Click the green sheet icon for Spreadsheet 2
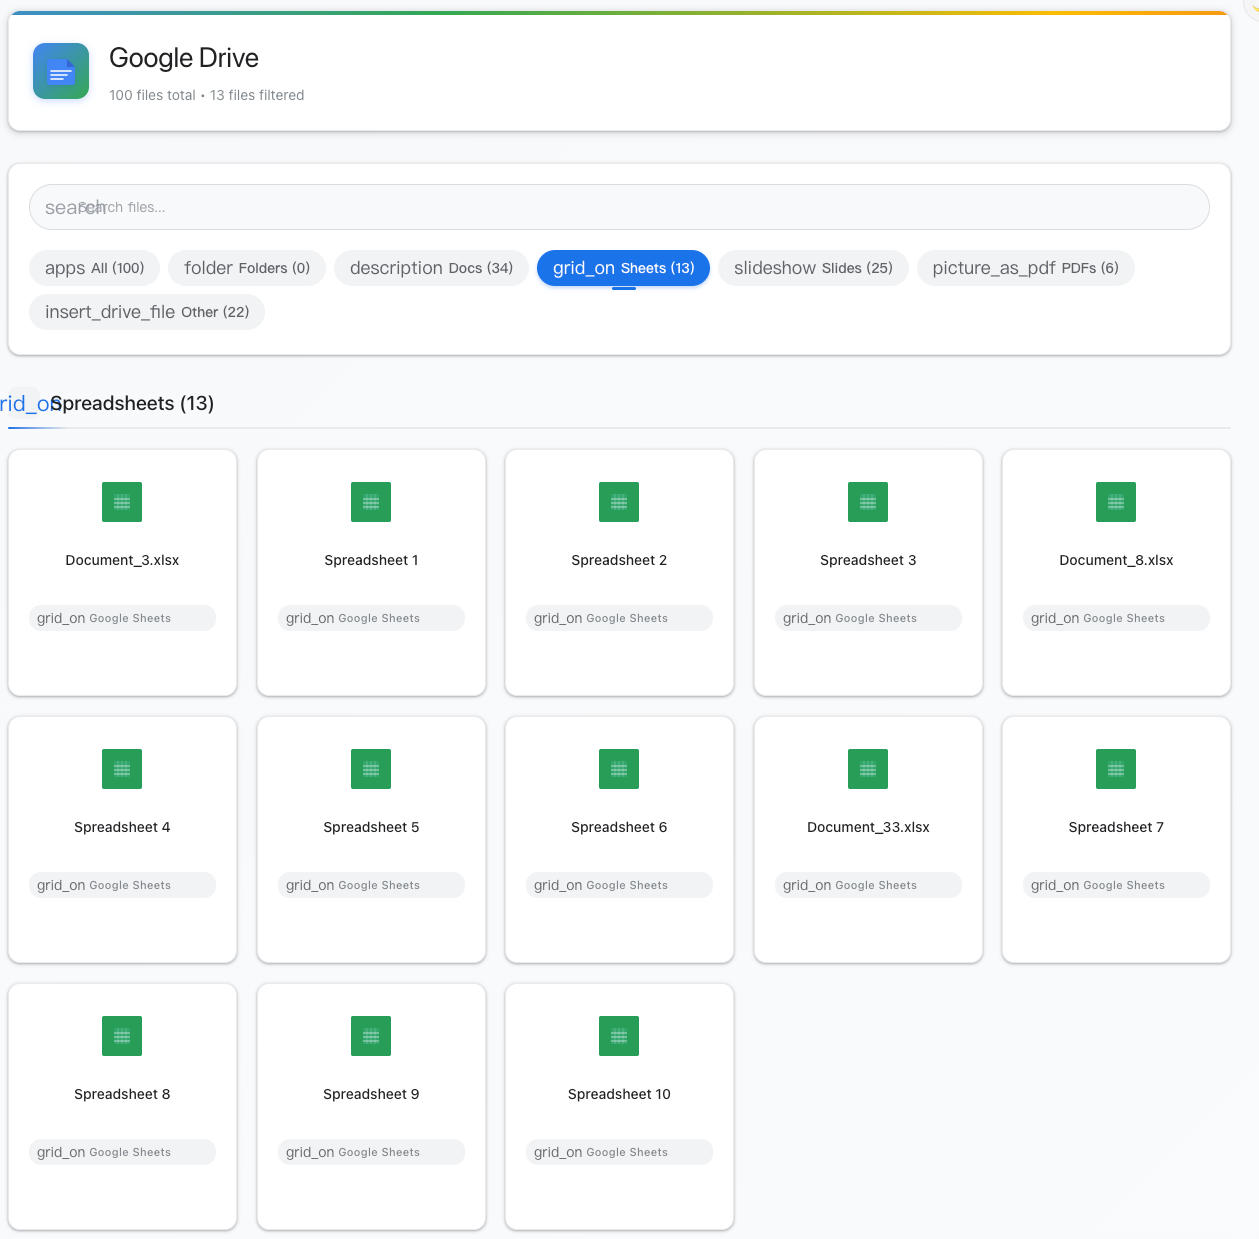Image resolution: width=1259 pixels, height=1239 pixels. tap(619, 502)
